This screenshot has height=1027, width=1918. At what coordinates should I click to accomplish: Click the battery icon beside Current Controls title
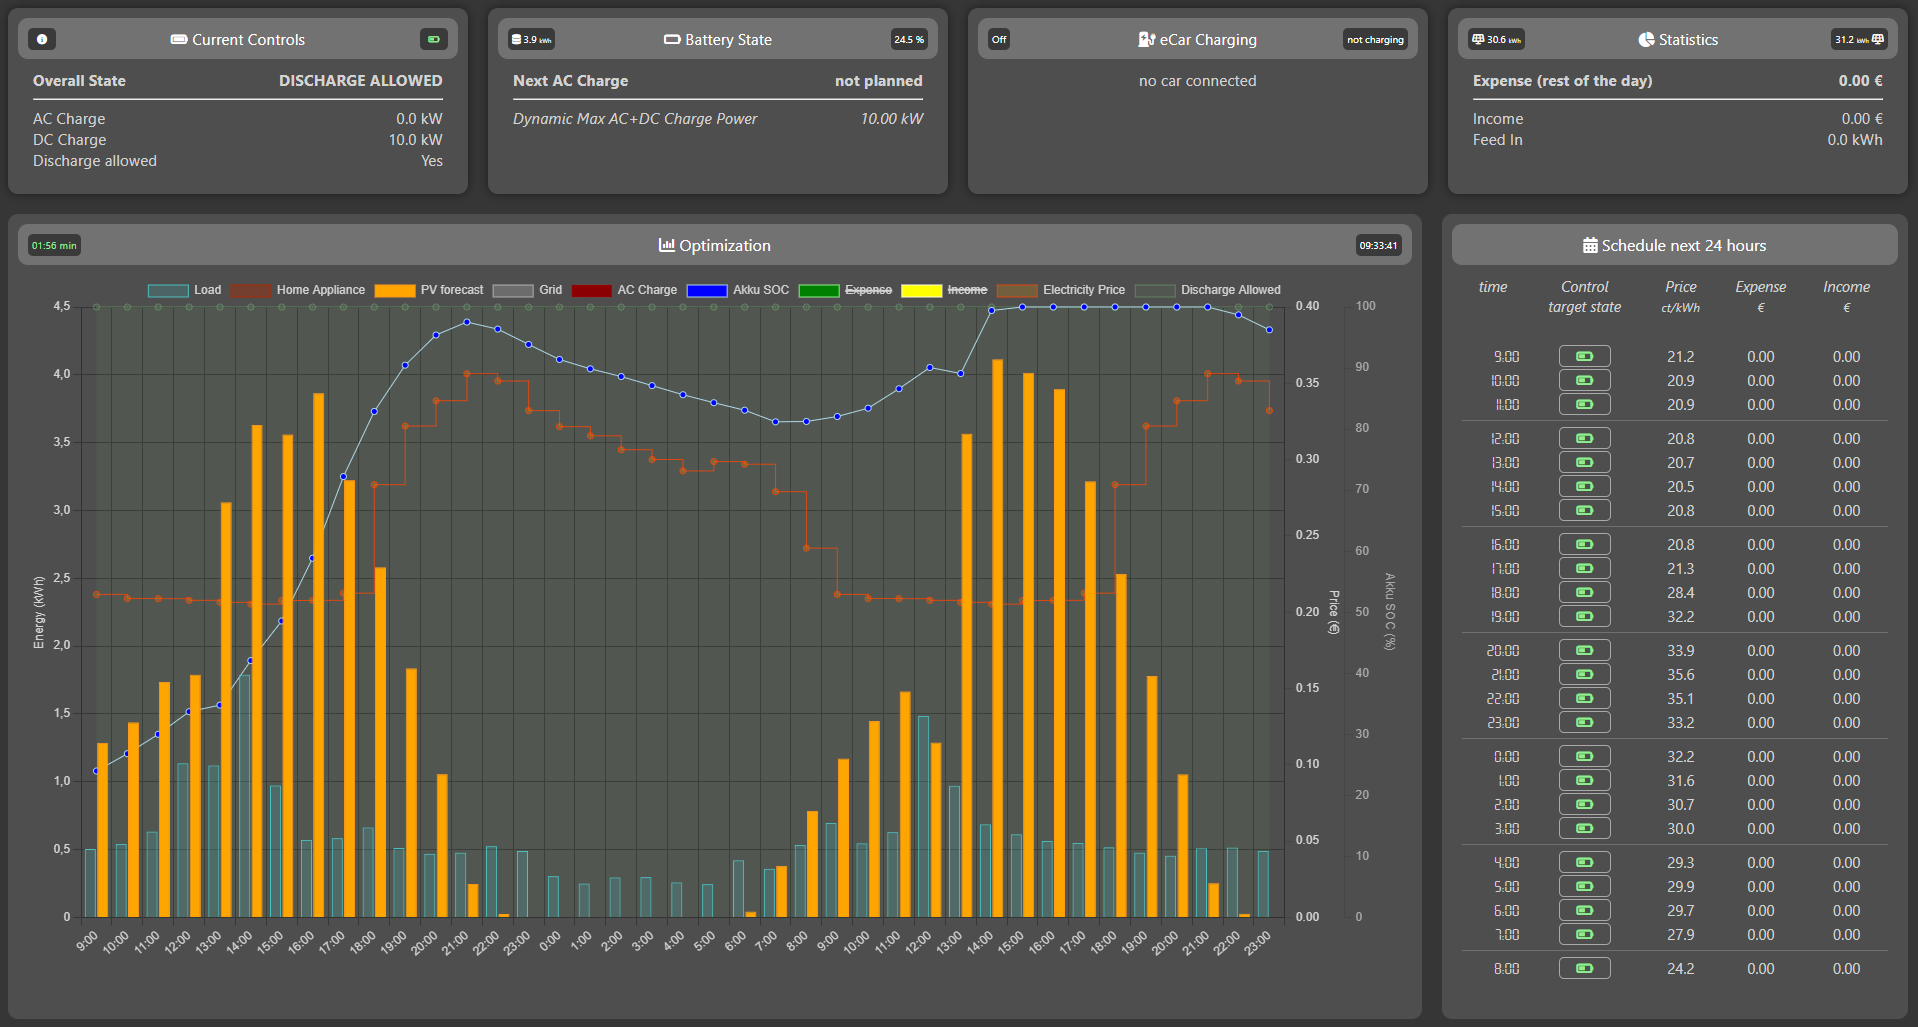tap(179, 39)
